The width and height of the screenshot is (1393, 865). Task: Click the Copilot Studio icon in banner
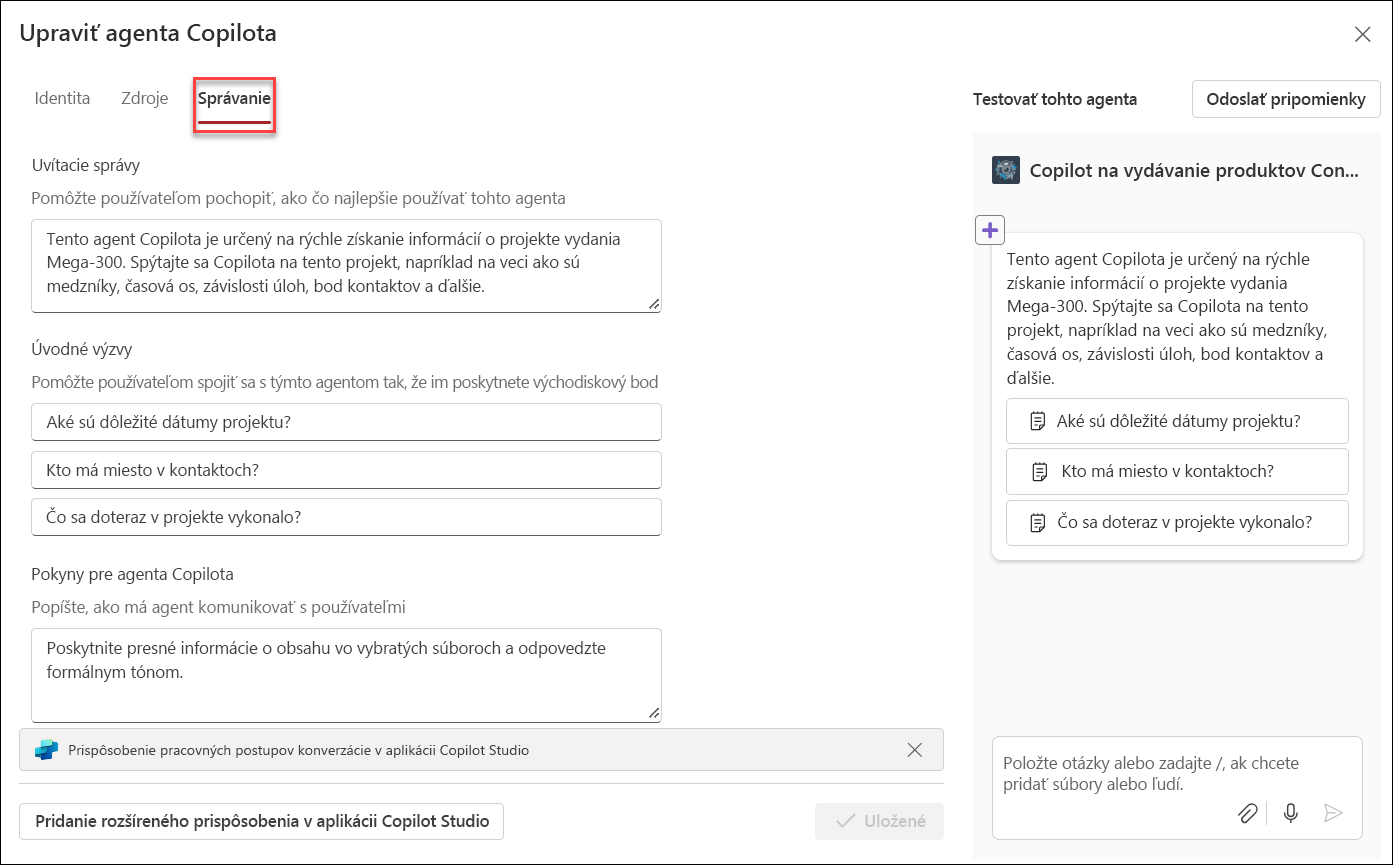[46, 750]
